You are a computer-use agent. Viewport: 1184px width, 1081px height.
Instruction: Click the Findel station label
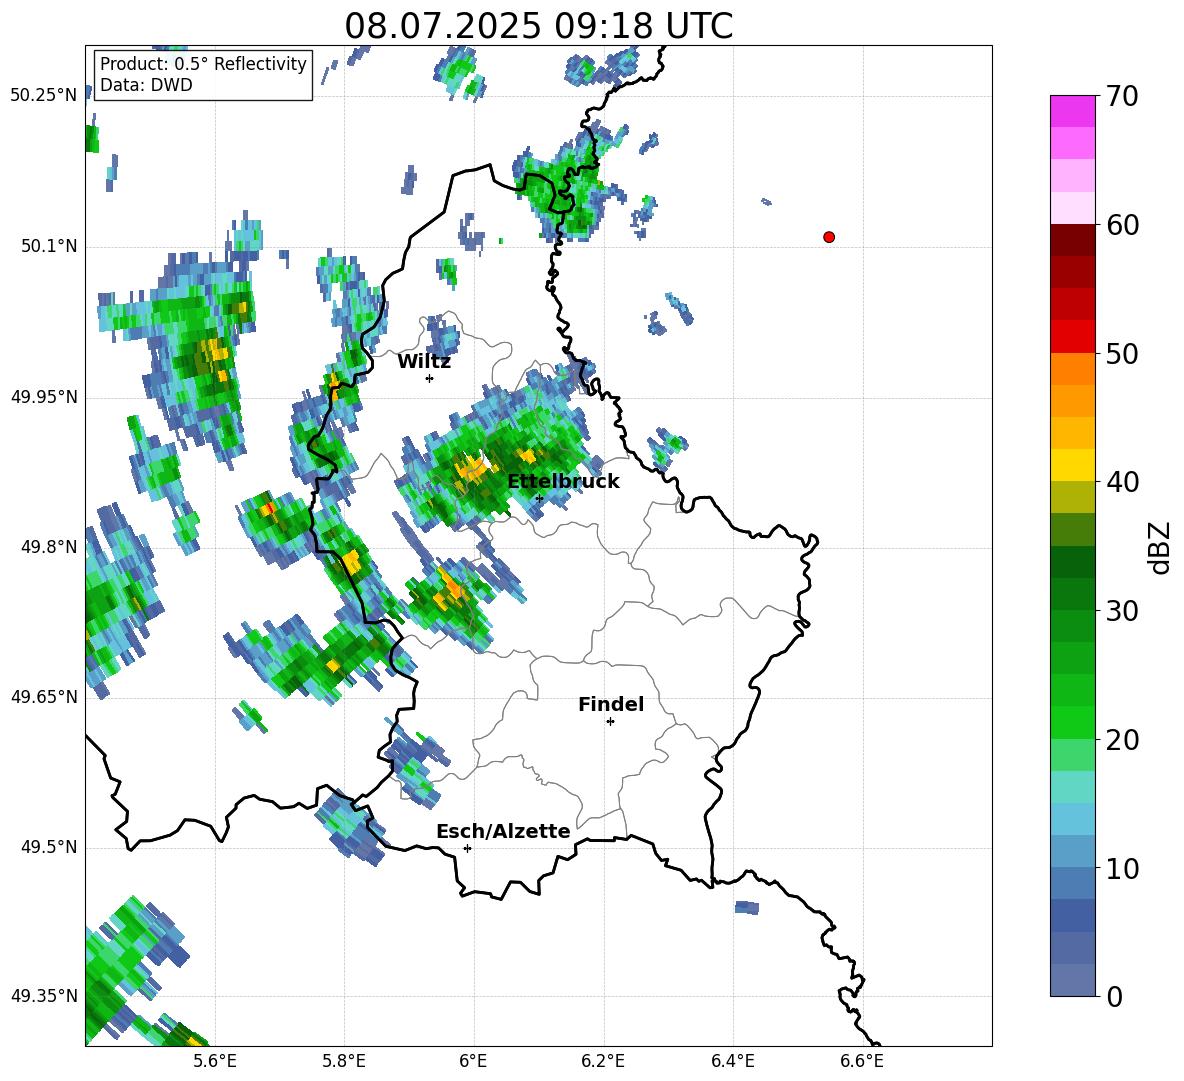pos(611,704)
